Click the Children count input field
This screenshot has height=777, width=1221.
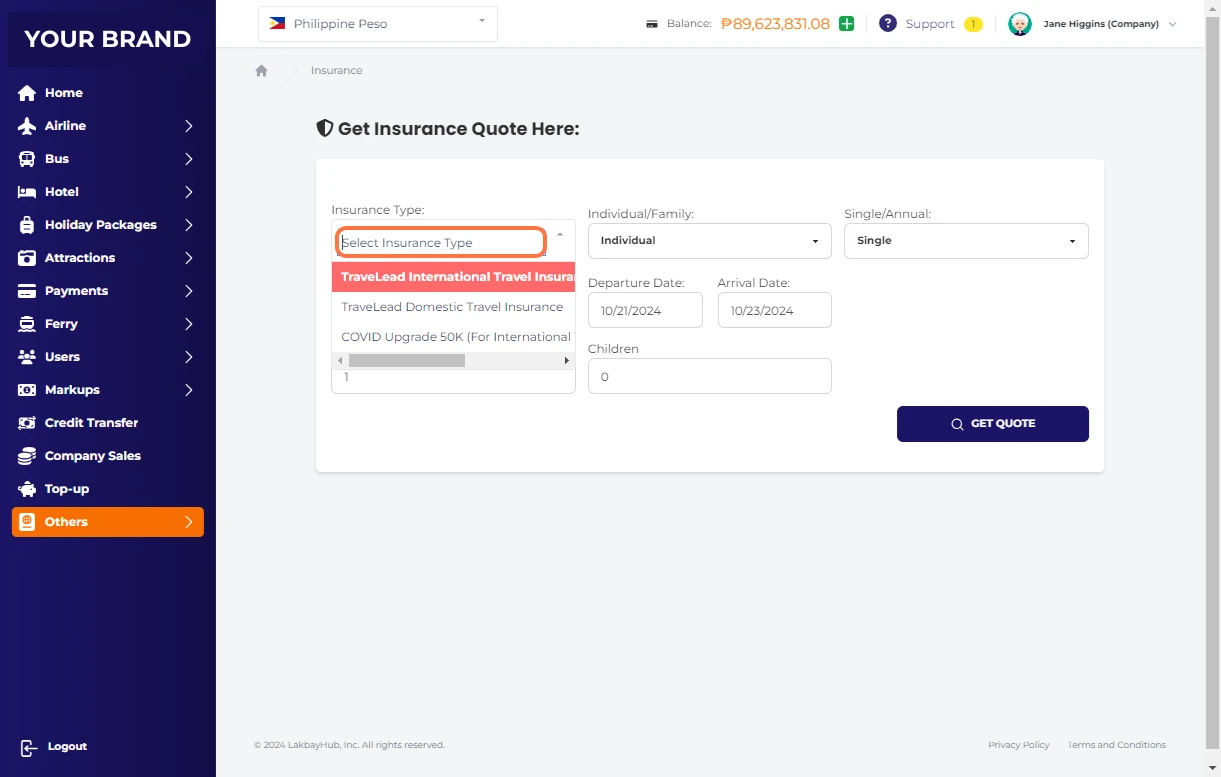pos(710,377)
